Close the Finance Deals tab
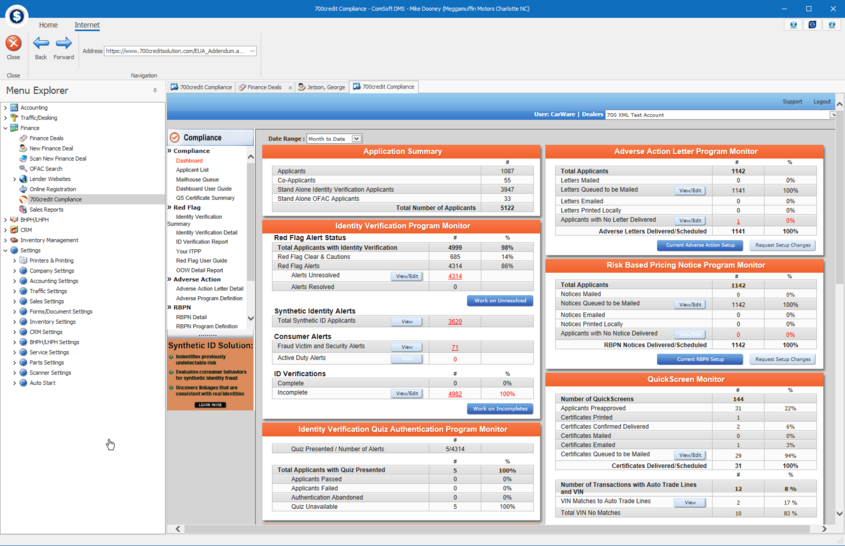Screen dimensions: 845x546 click(x=290, y=87)
